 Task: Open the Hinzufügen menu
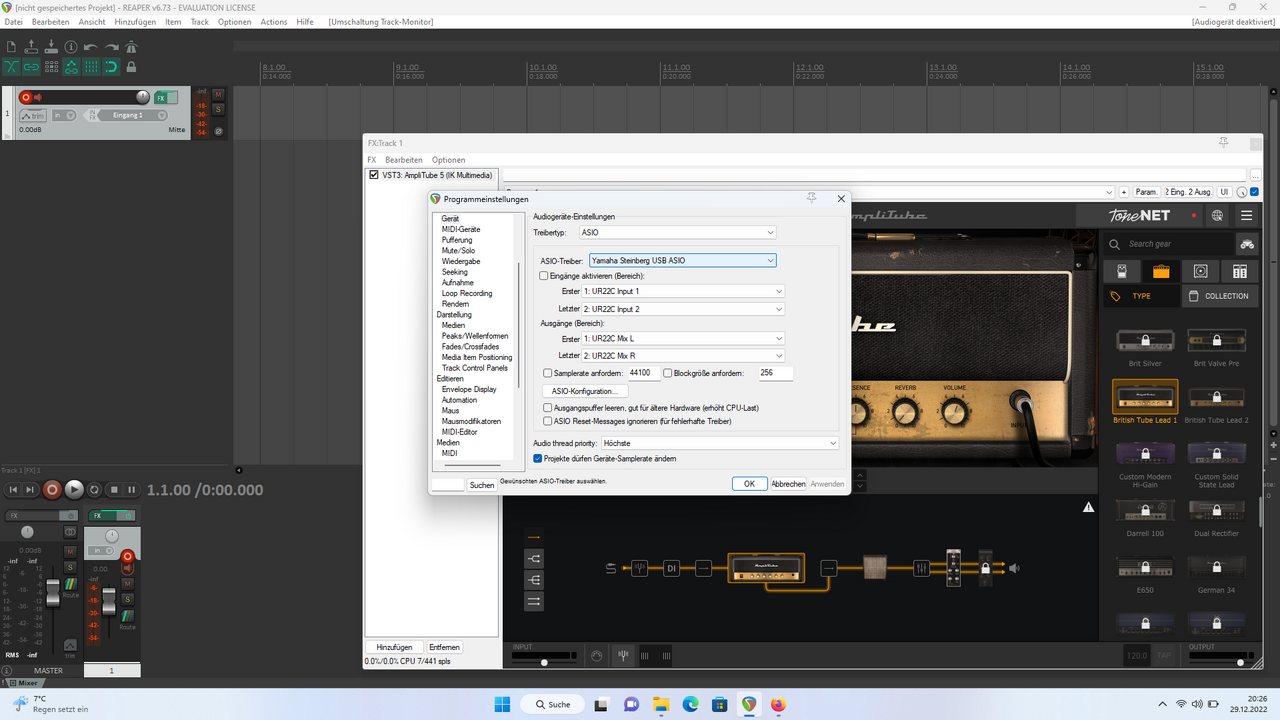[x=135, y=22]
